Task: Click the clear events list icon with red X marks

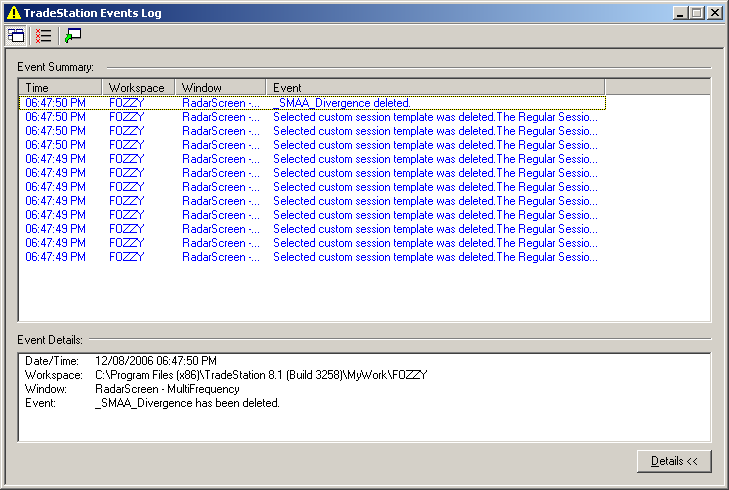Action: (43, 36)
